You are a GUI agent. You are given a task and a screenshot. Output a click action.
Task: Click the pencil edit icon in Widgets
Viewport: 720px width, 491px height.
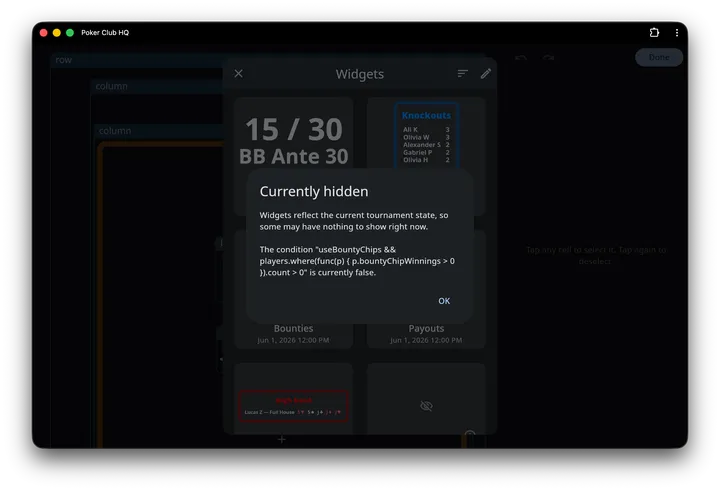tap(486, 73)
